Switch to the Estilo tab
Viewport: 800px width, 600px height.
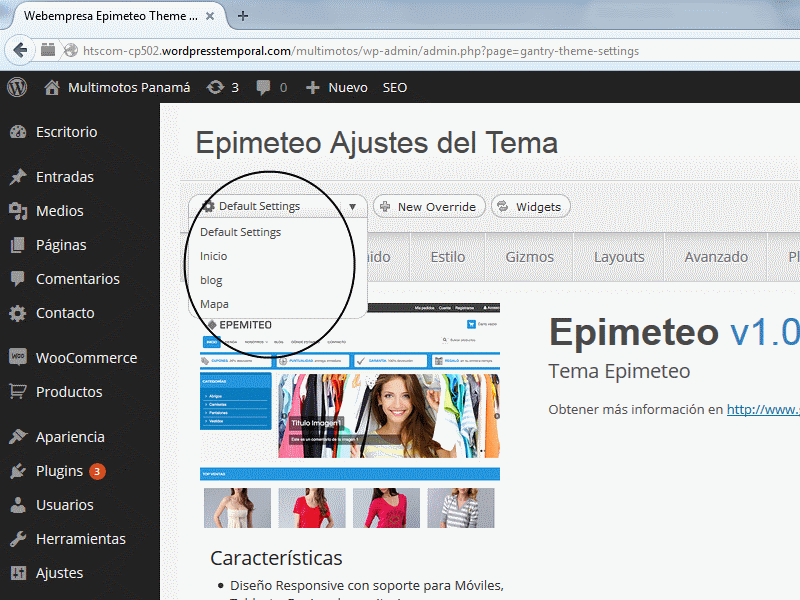(x=447, y=257)
